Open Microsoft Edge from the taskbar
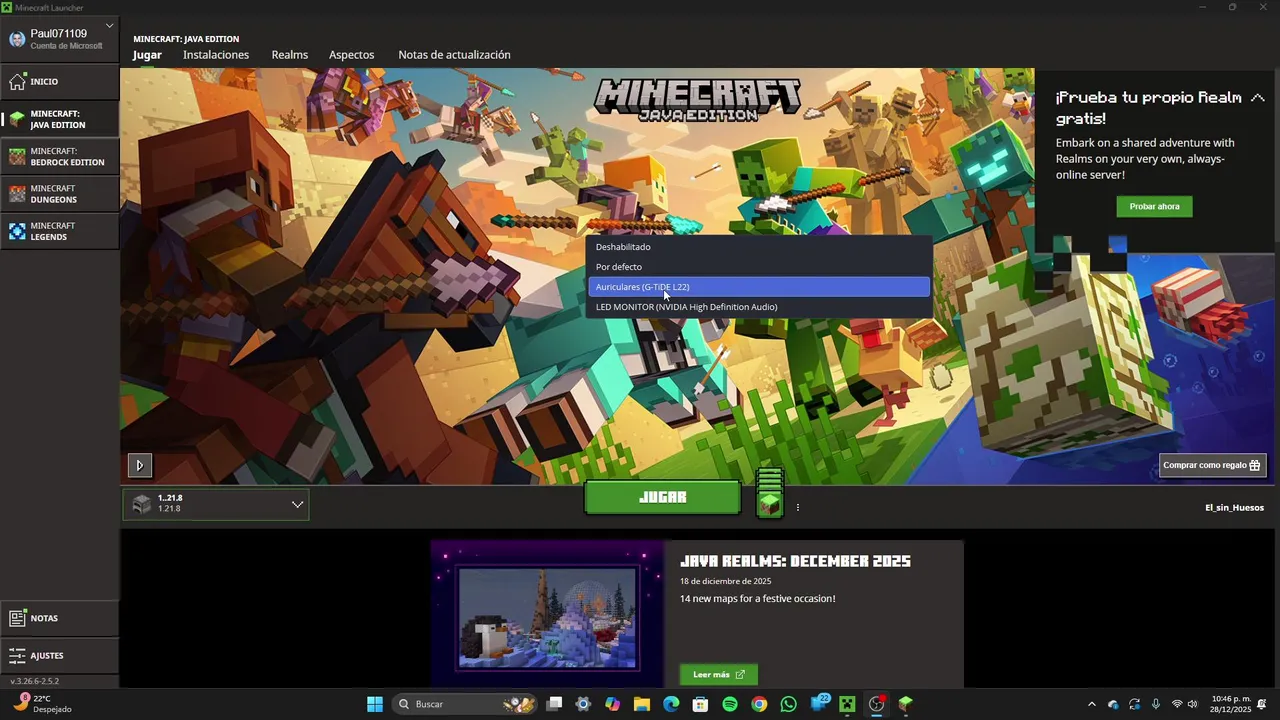This screenshot has width=1280, height=720. 672,704
